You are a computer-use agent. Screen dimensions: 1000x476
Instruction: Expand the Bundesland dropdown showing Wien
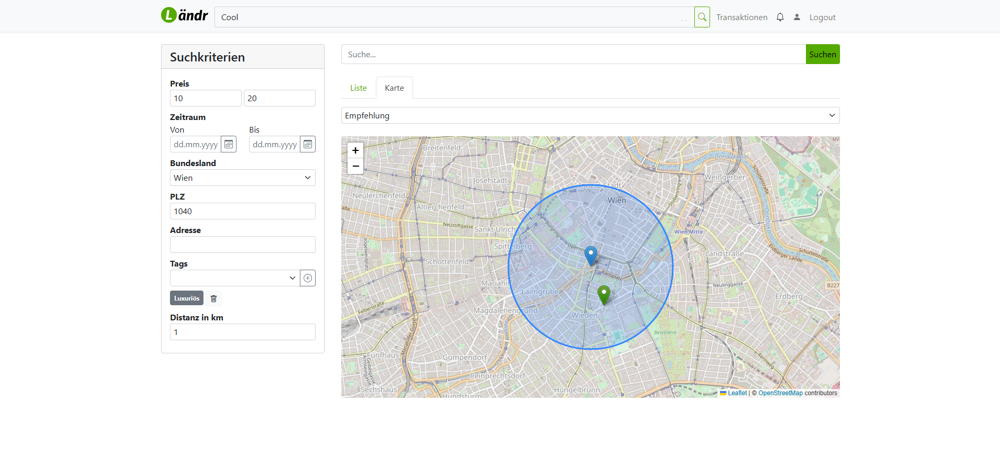[243, 177]
